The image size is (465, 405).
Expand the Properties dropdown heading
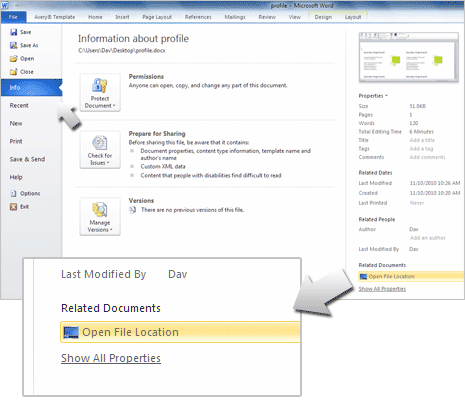(373, 96)
